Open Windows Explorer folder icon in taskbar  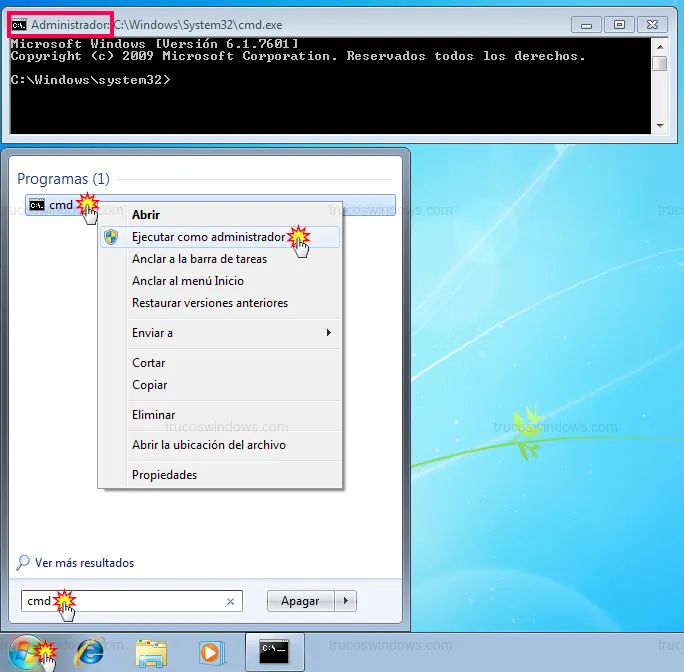(151, 652)
